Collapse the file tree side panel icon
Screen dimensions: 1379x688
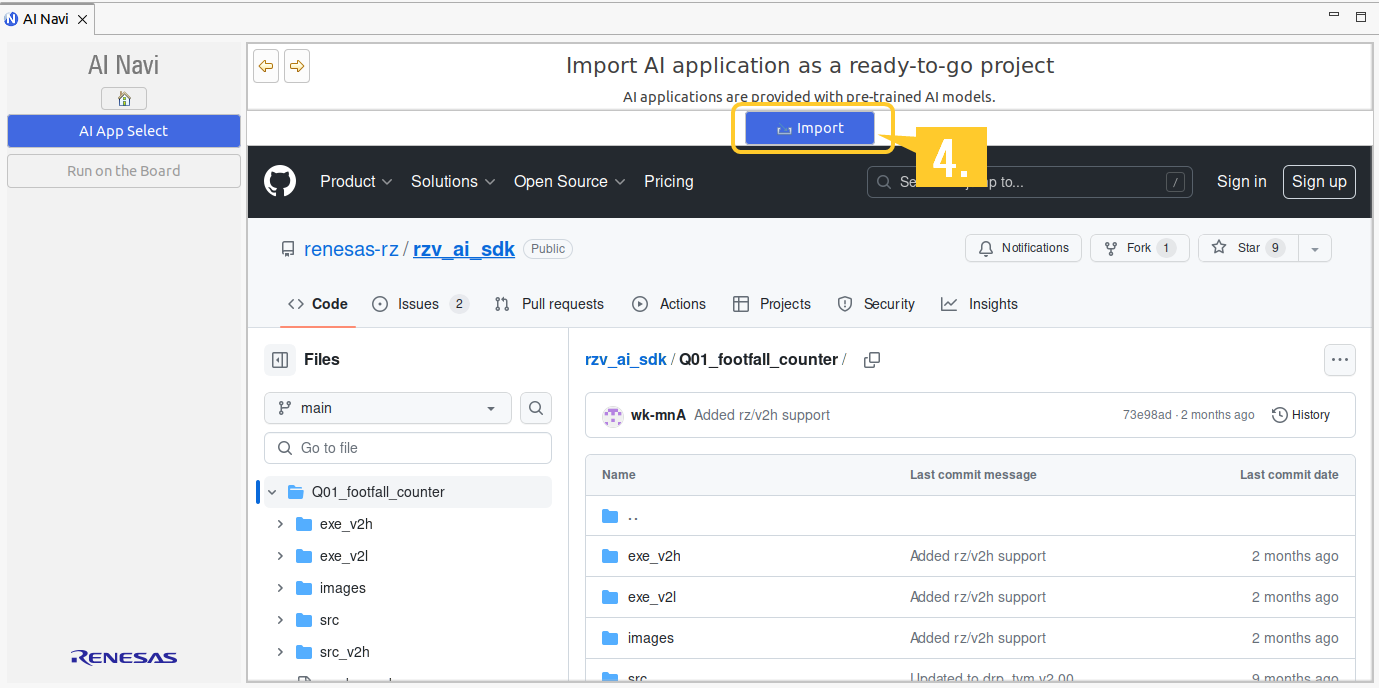(280, 360)
